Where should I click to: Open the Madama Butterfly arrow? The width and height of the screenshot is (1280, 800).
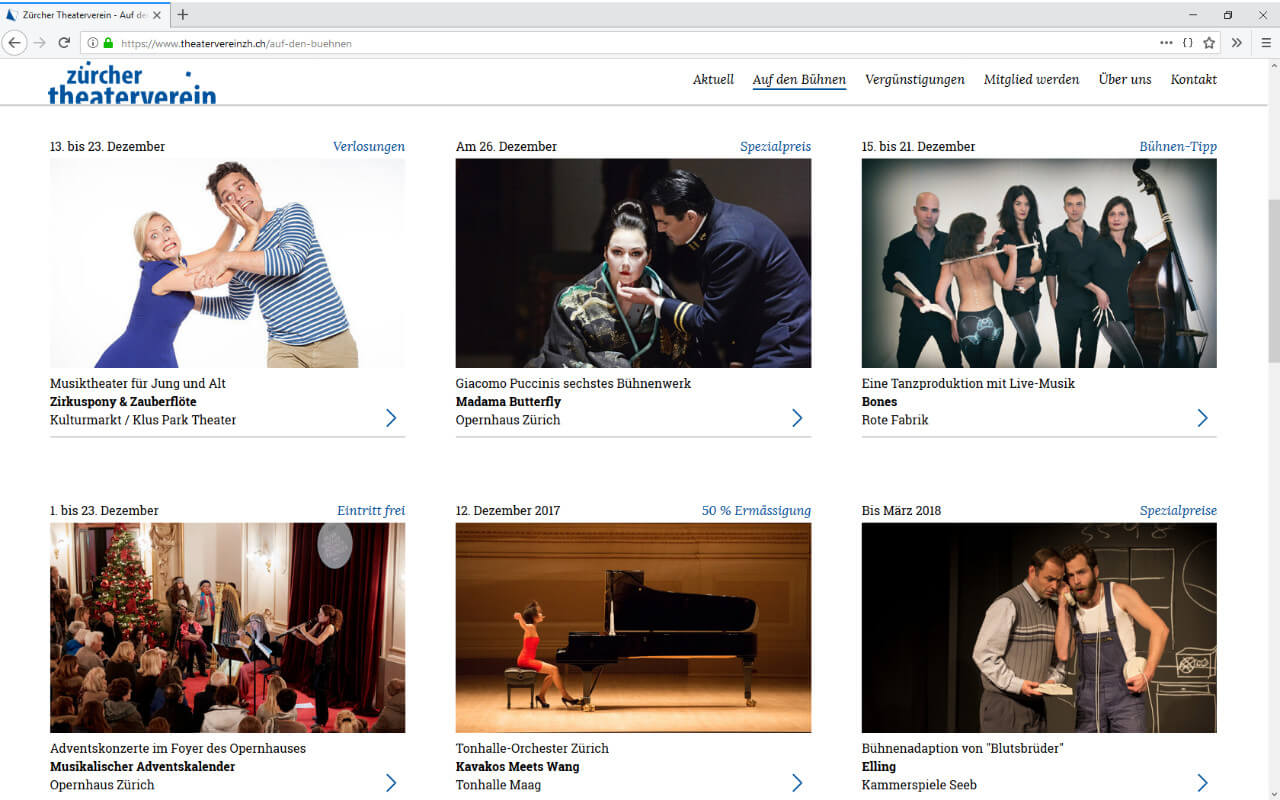point(797,418)
